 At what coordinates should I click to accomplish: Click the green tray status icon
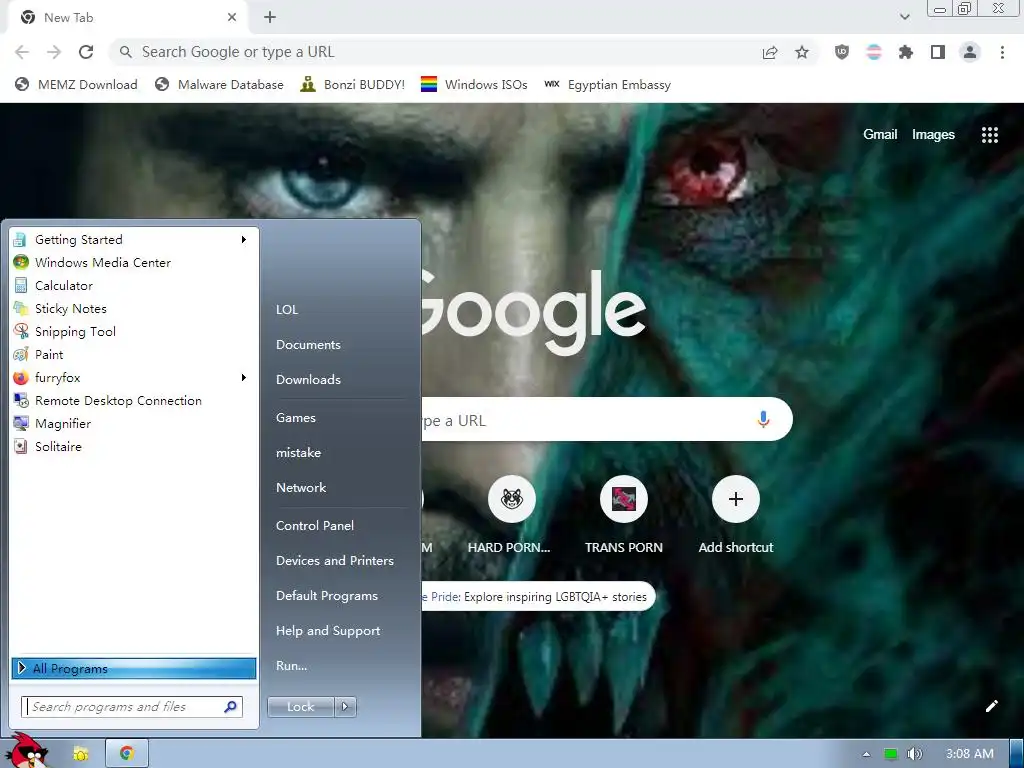pos(890,754)
